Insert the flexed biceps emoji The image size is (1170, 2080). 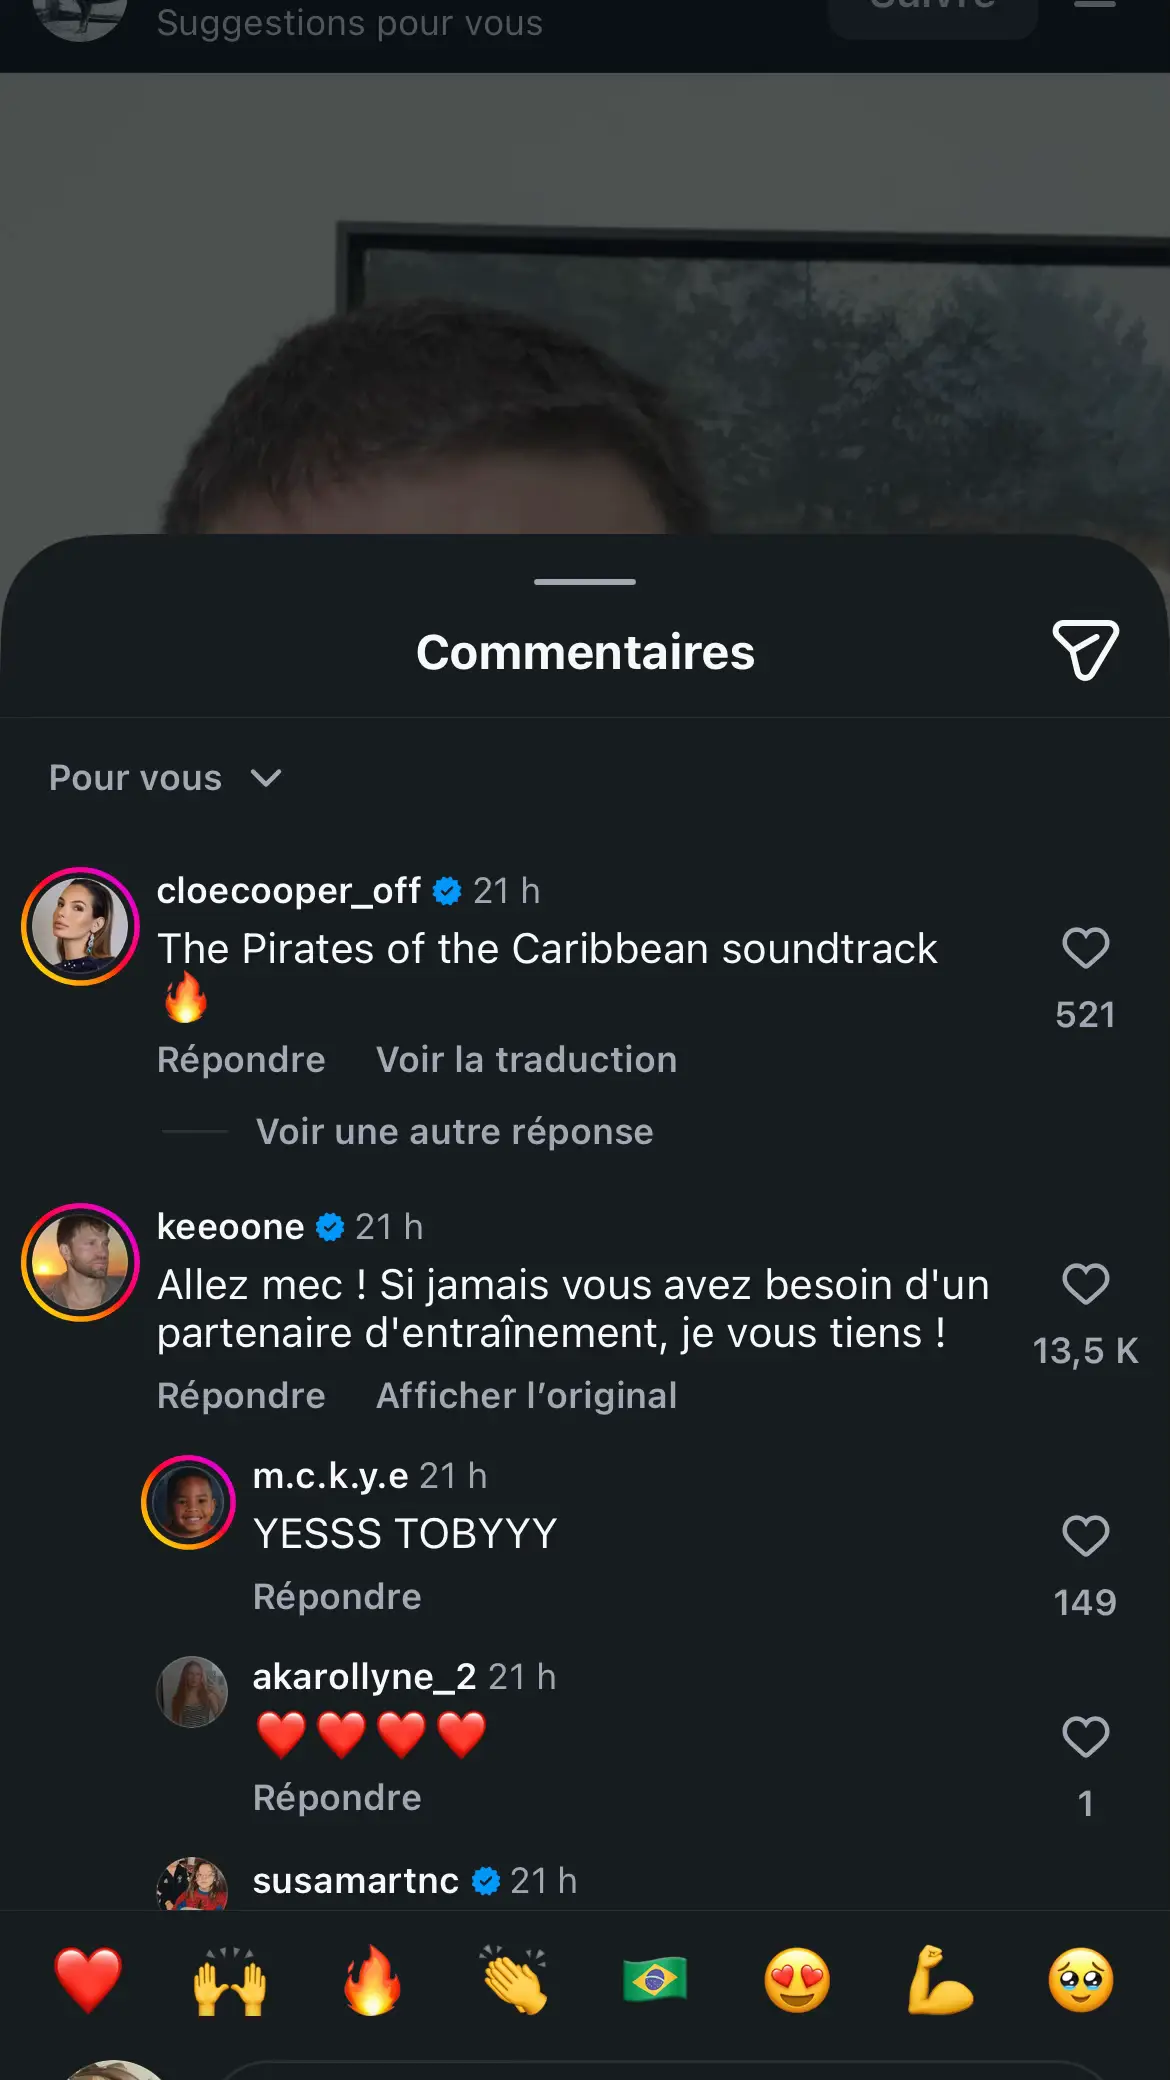(939, 1980)
